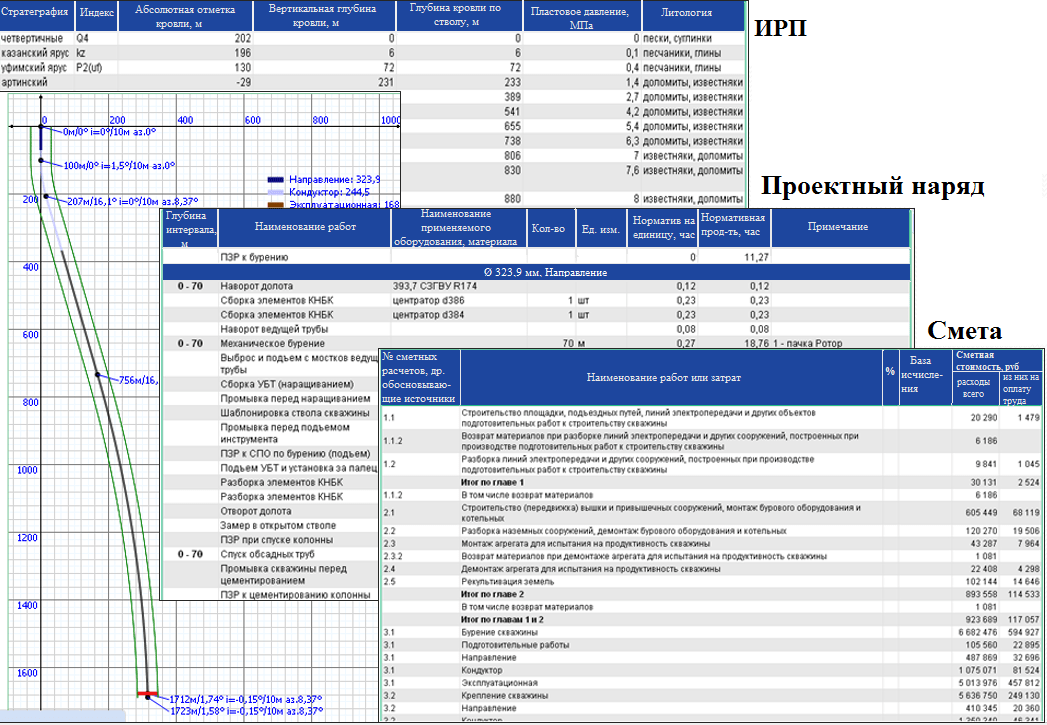Image resolution: width=1047 pixels, height=725 pixels.
Task: Click trajectory label 100м/0° i=1,5°/10м
Action: [x=120, y=165]
